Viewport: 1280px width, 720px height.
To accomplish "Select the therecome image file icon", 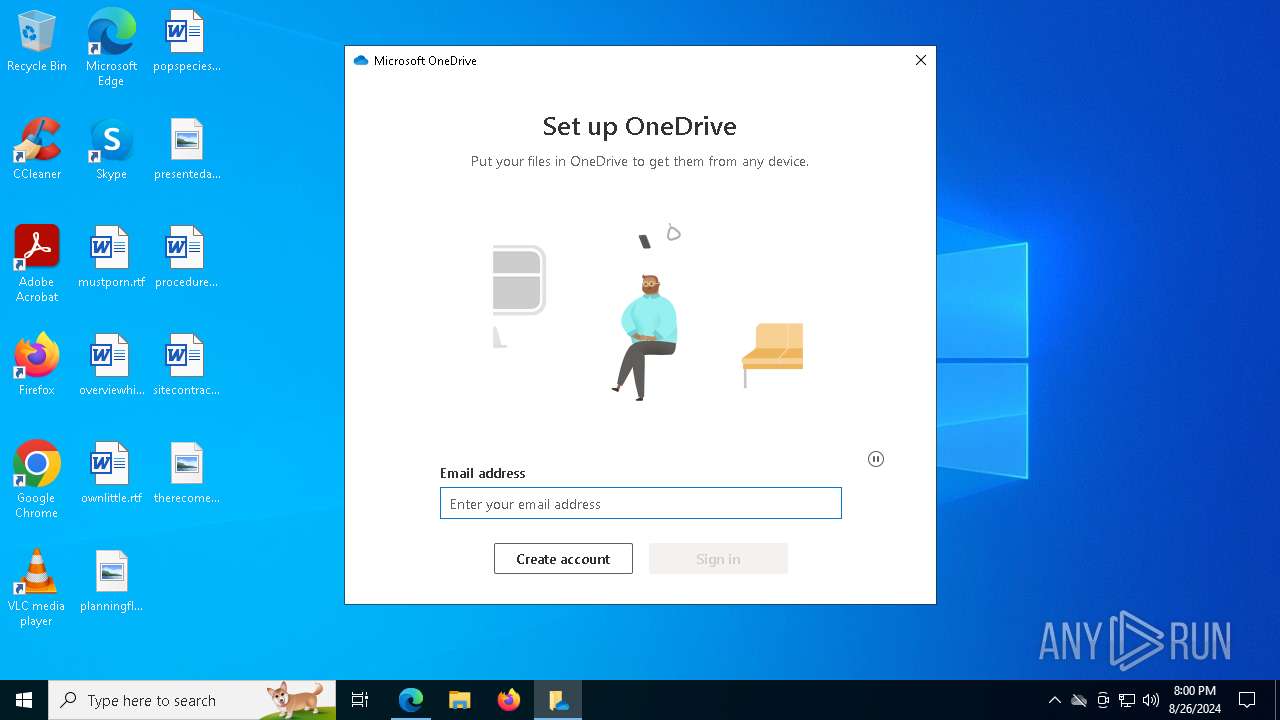I will (x=186, y=474).
